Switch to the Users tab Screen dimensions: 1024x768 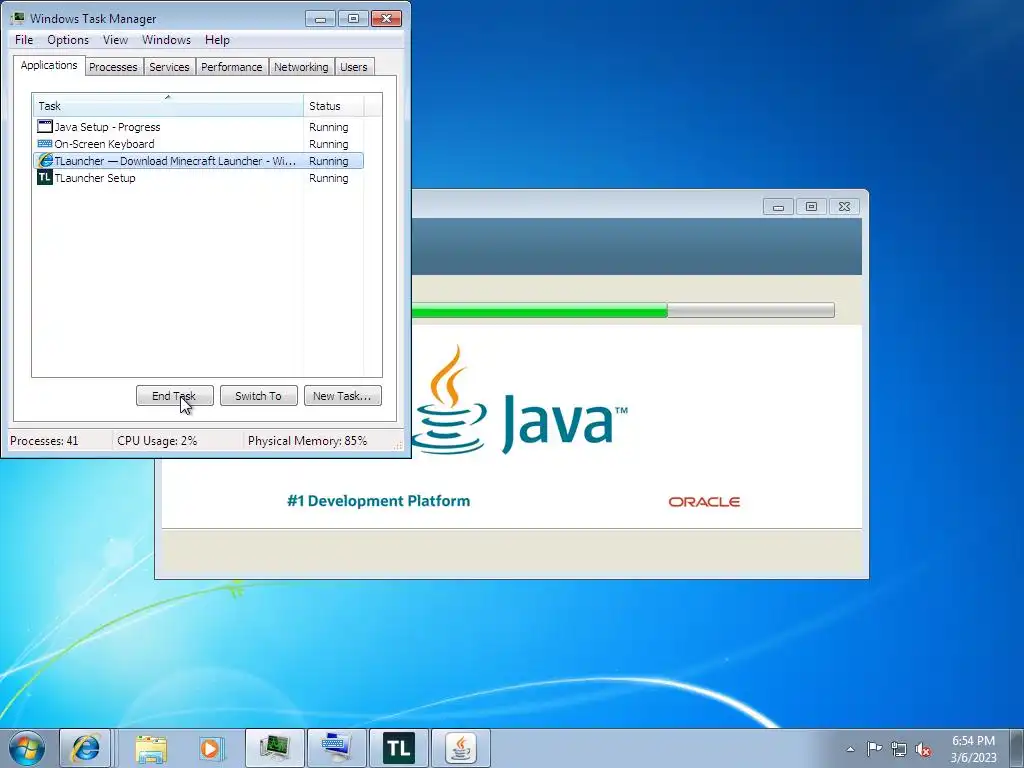point(354,67)
